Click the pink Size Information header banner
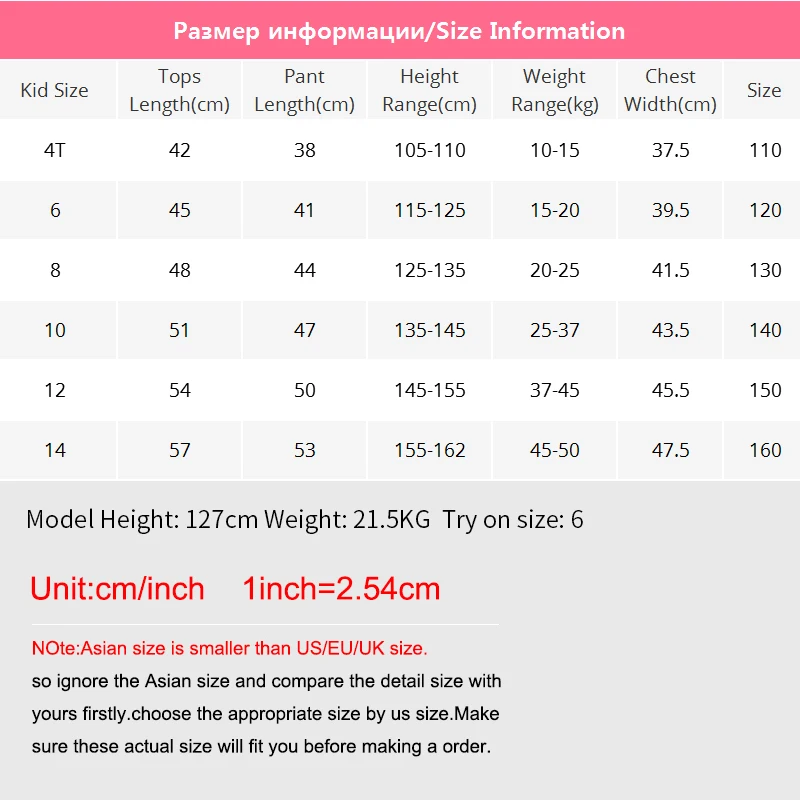This screenshot has width=800, height=800. pos(400,30)
